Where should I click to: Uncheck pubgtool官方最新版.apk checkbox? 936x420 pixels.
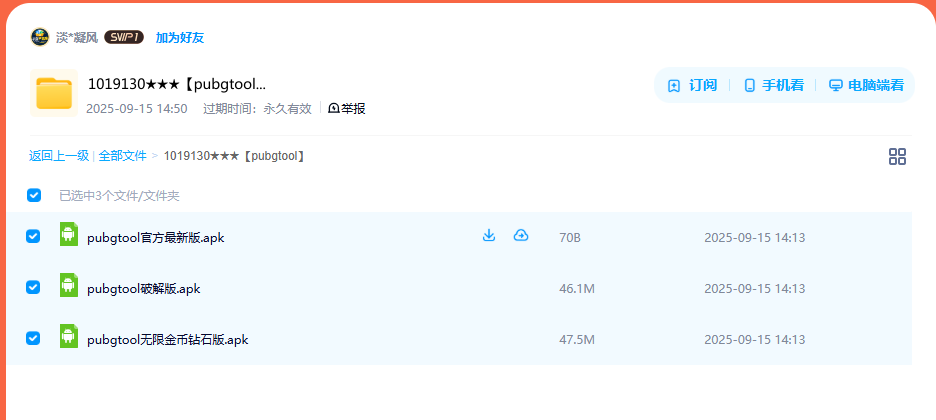coord(33,237)
